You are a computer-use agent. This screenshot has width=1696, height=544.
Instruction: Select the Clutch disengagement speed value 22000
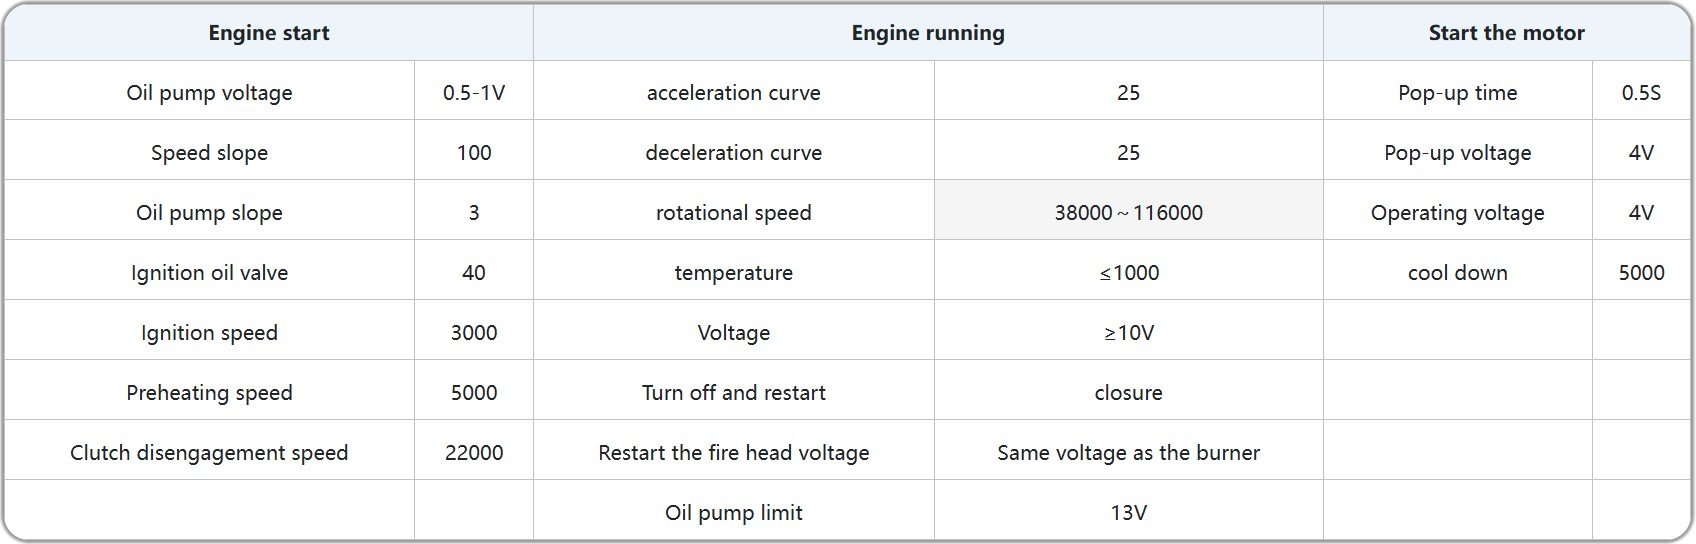[x=473, y=453]
